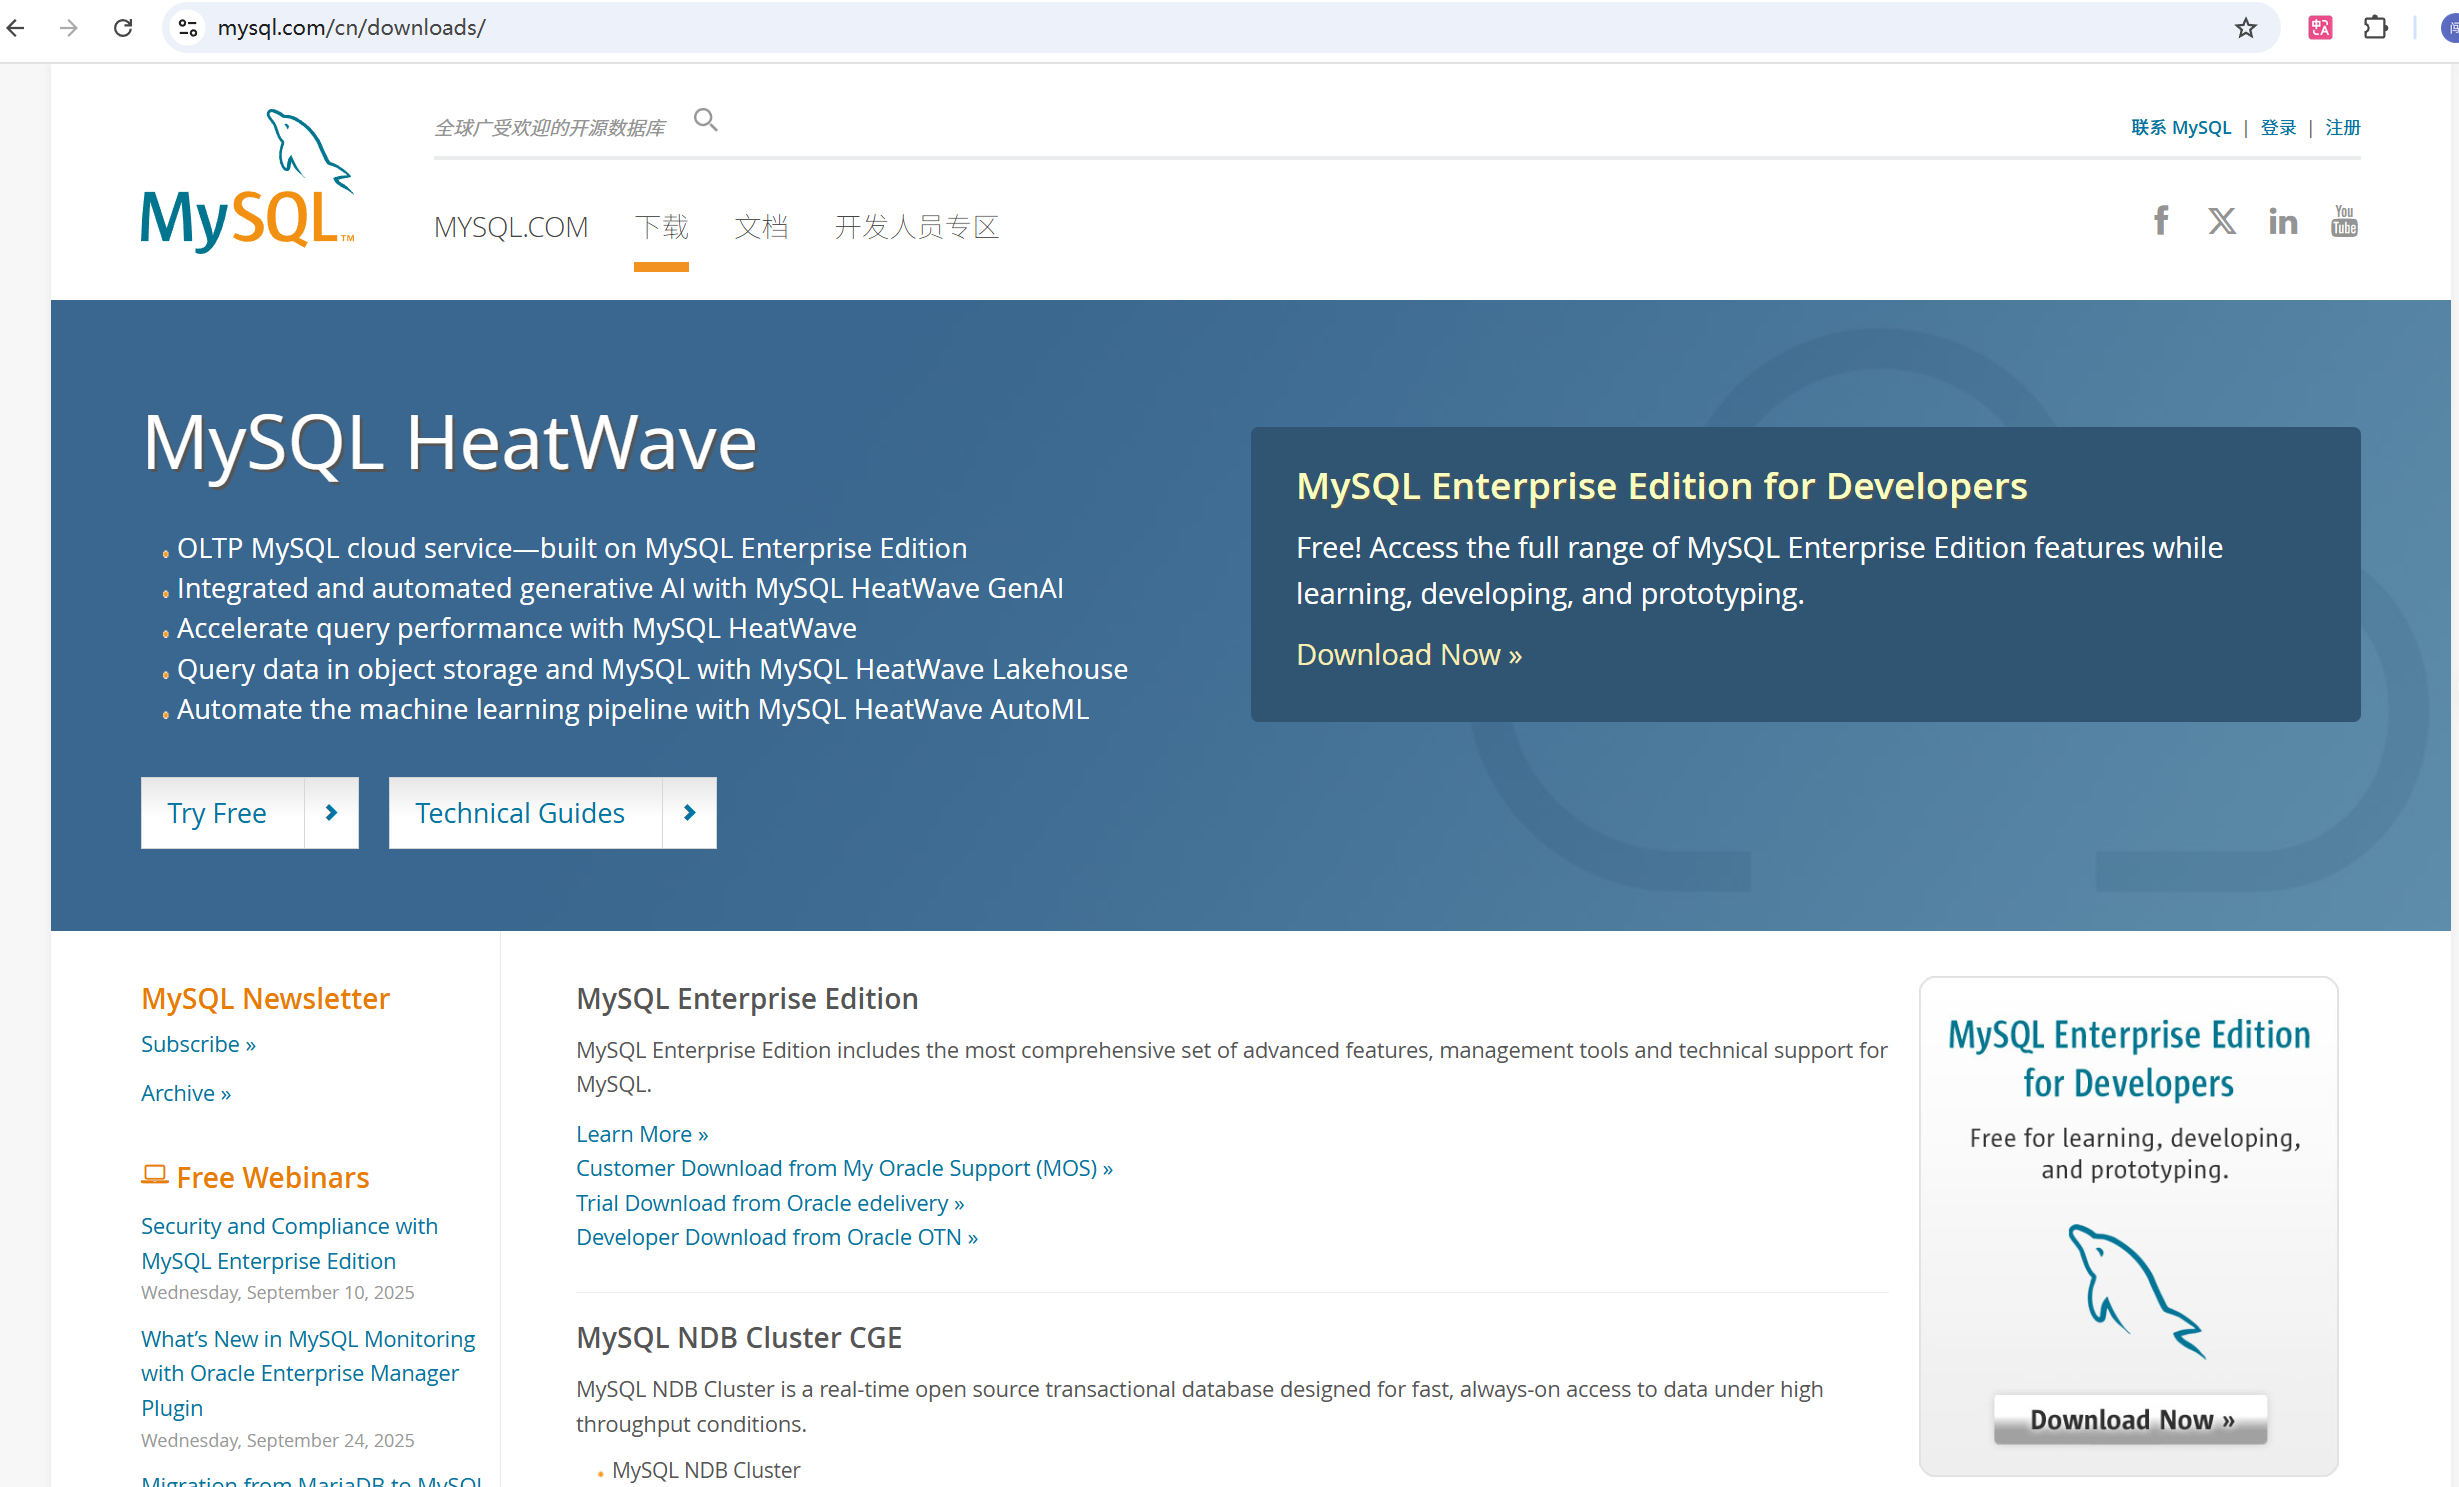Open browser extensions puzzle icon

tap(2375, 28)
